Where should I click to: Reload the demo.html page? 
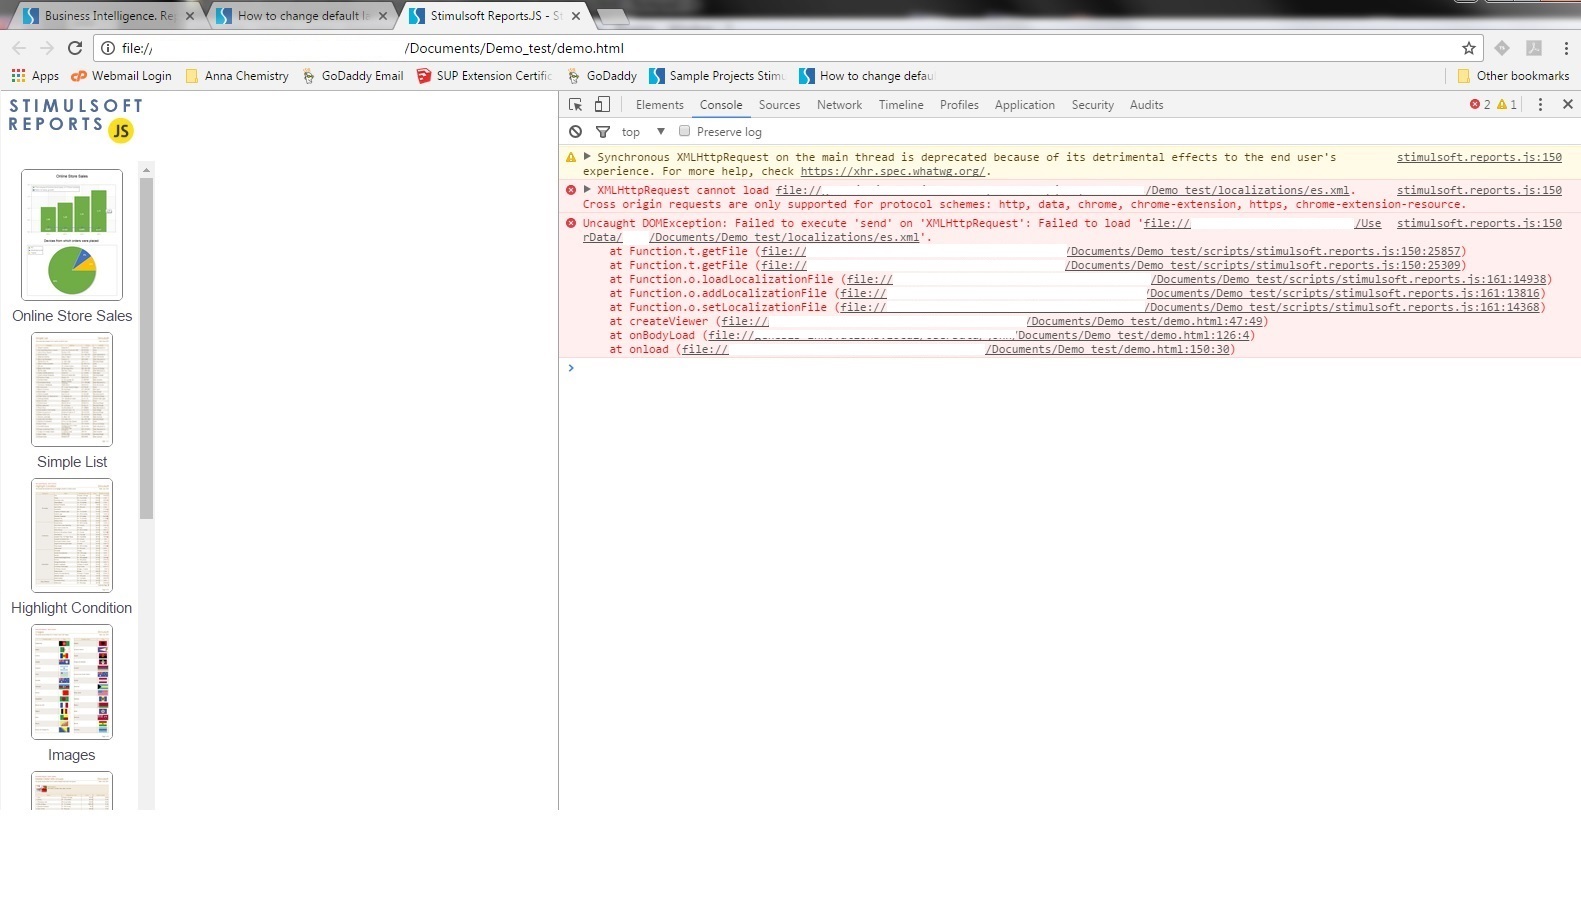pyautogui.click(x=75, y=48)
